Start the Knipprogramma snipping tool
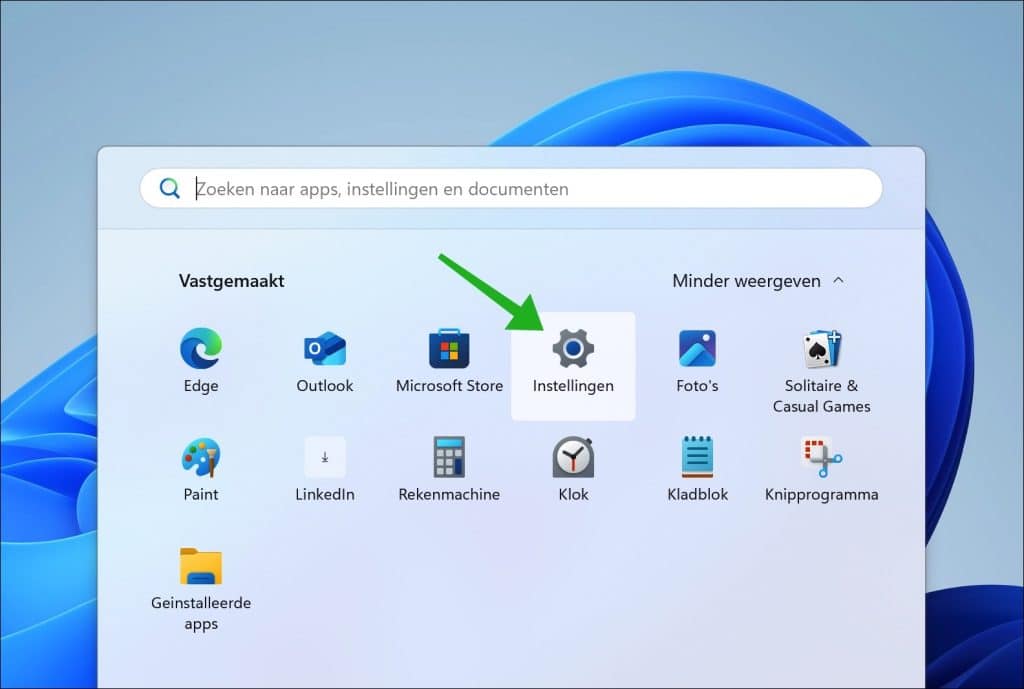Screen dimensions: 1024x689 pos(821,458)
